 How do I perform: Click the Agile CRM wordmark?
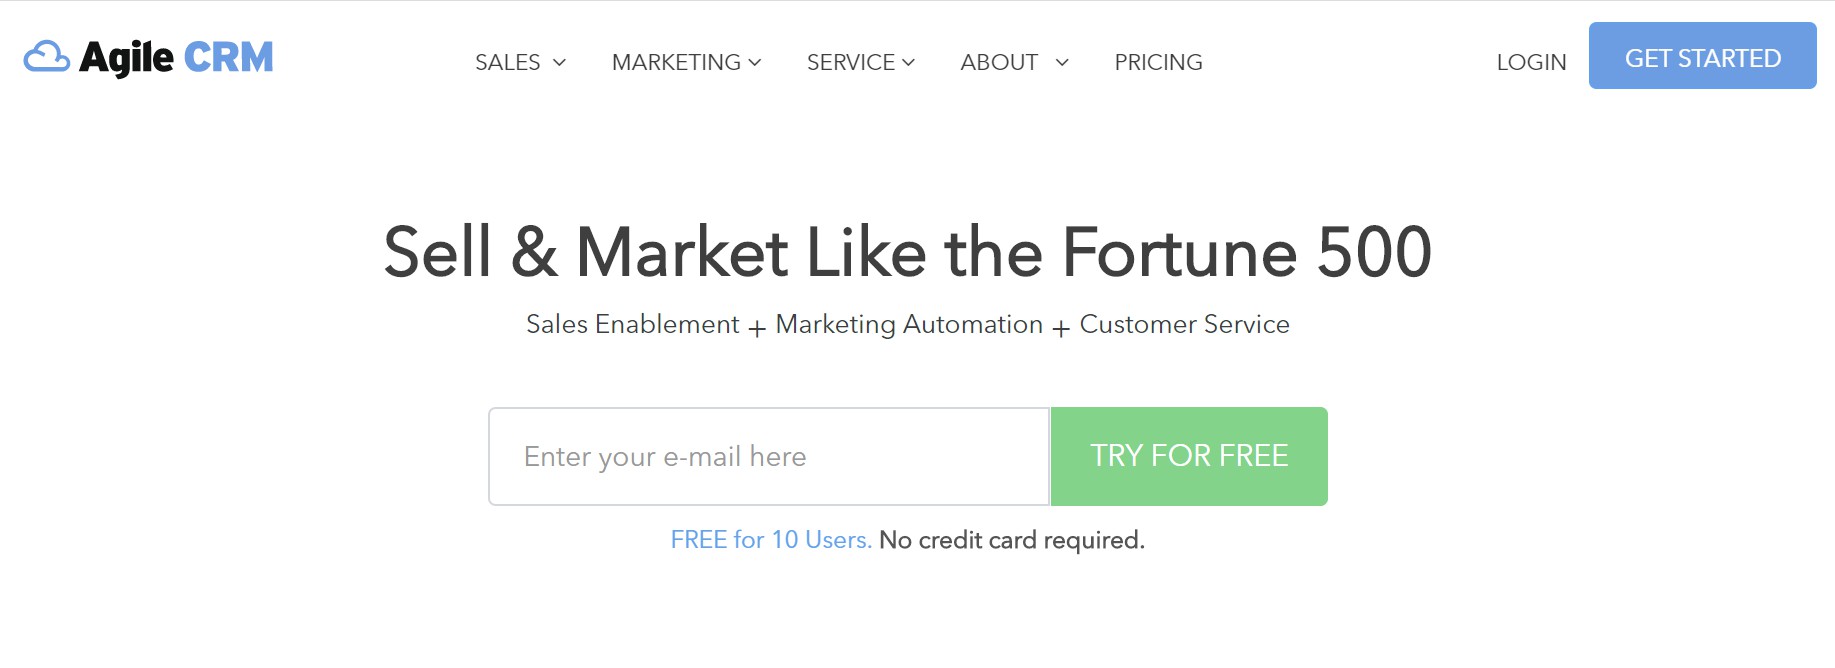176,58
